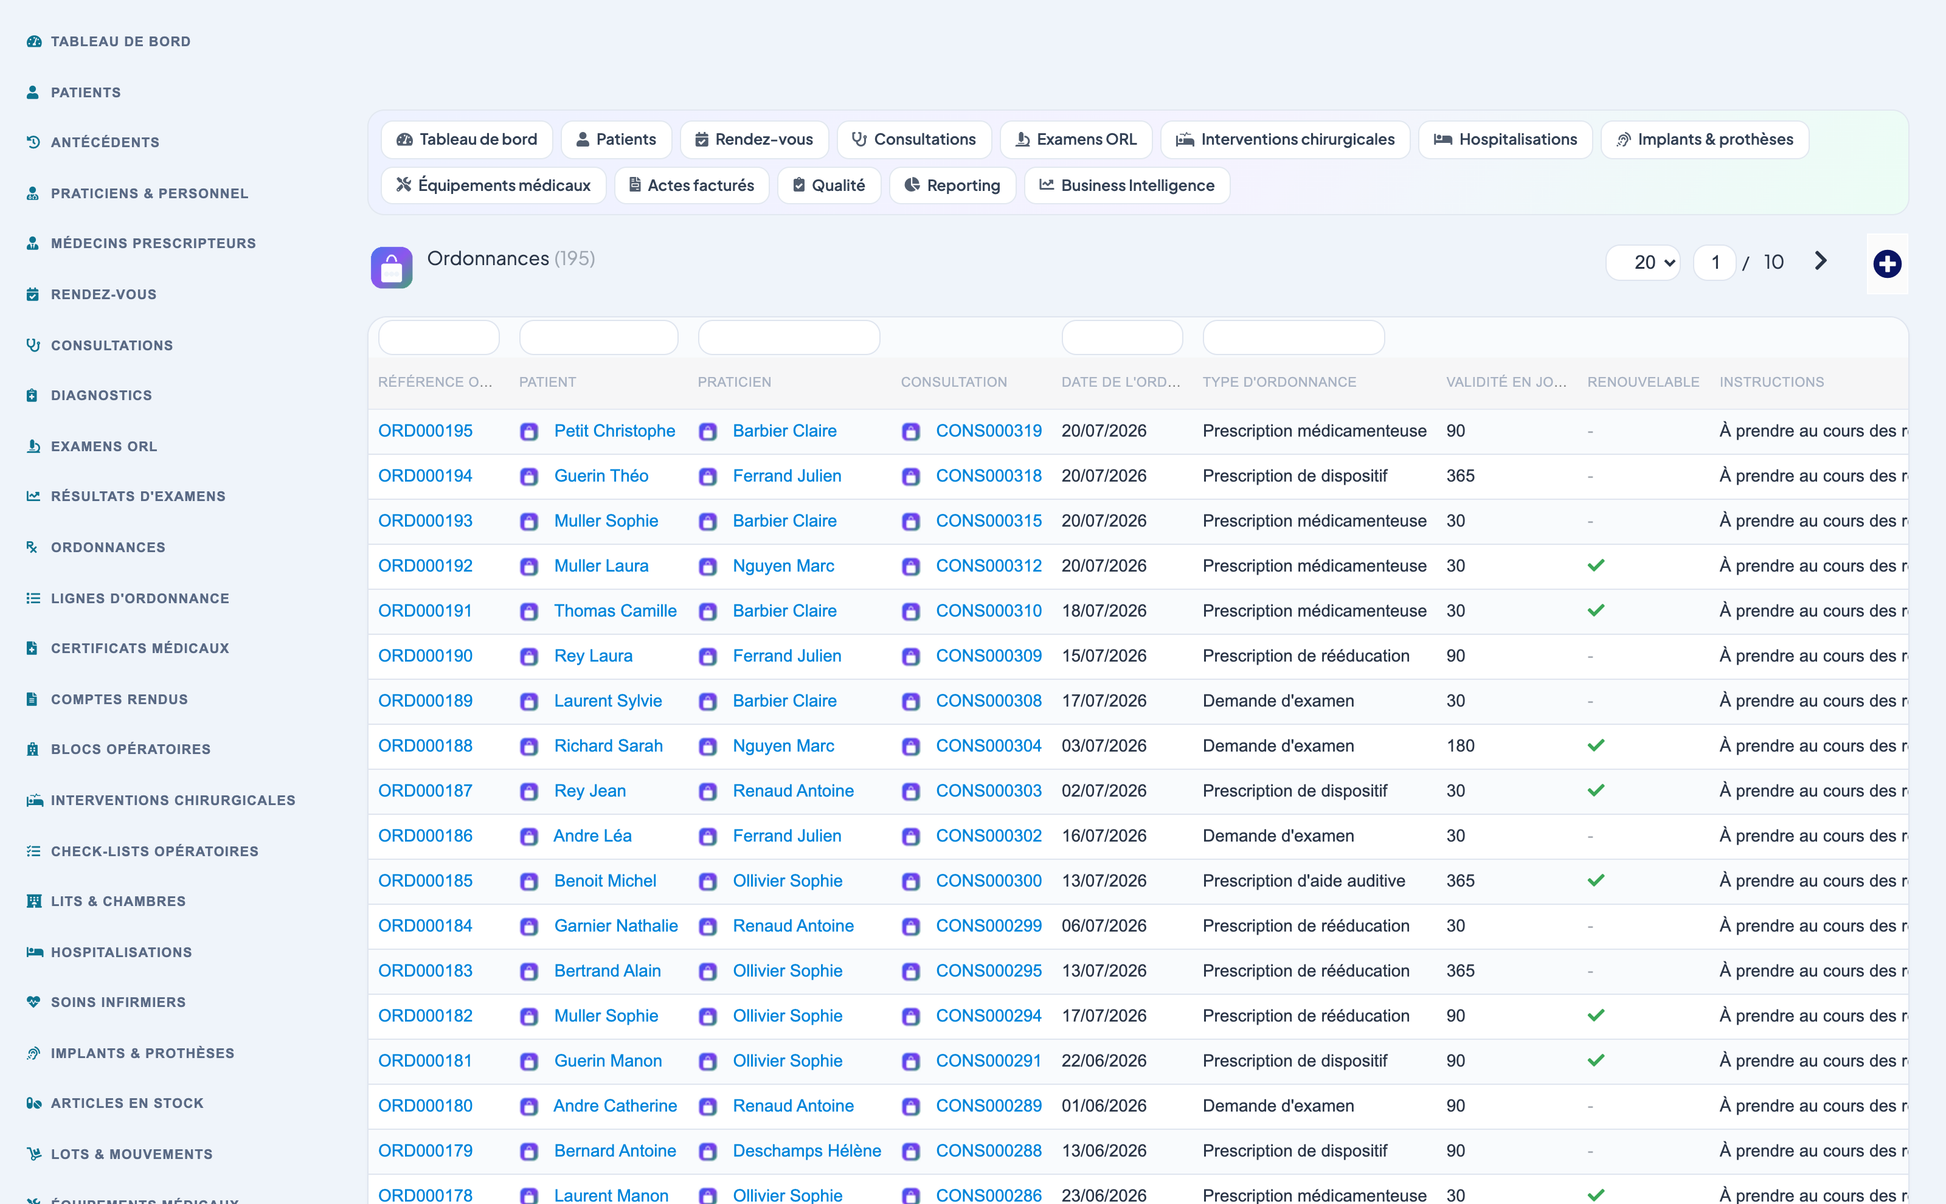1946x1204 pixels.
Task: Click the Rendez-vous calendar icon in sidebar
Action: 33,294
